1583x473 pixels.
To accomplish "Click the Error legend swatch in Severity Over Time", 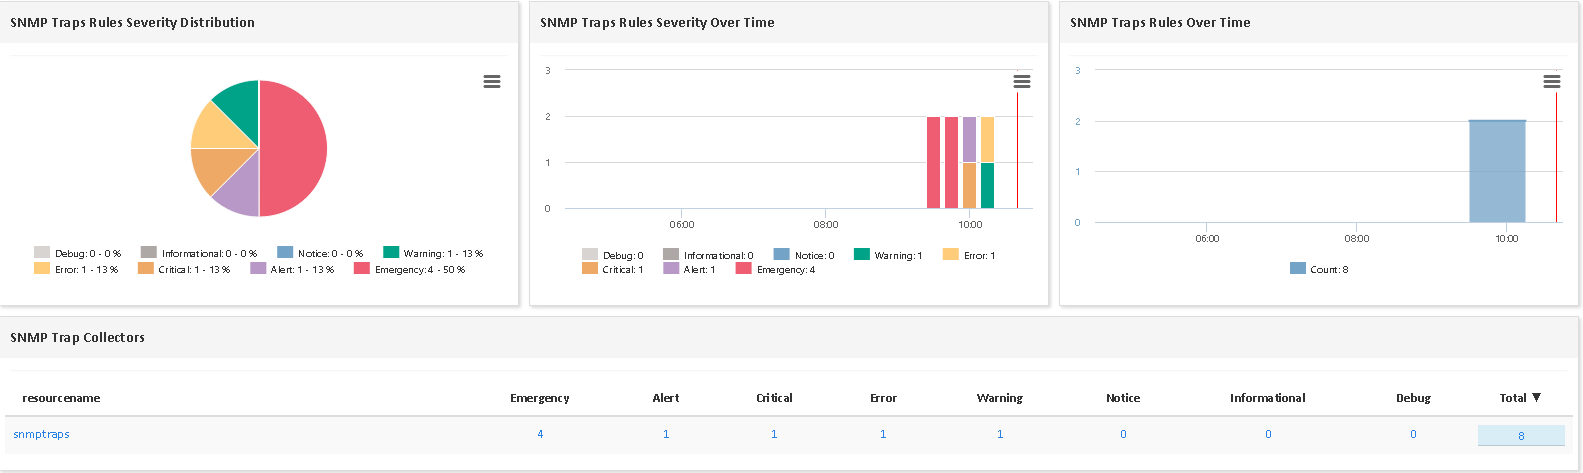I will 951,255.
